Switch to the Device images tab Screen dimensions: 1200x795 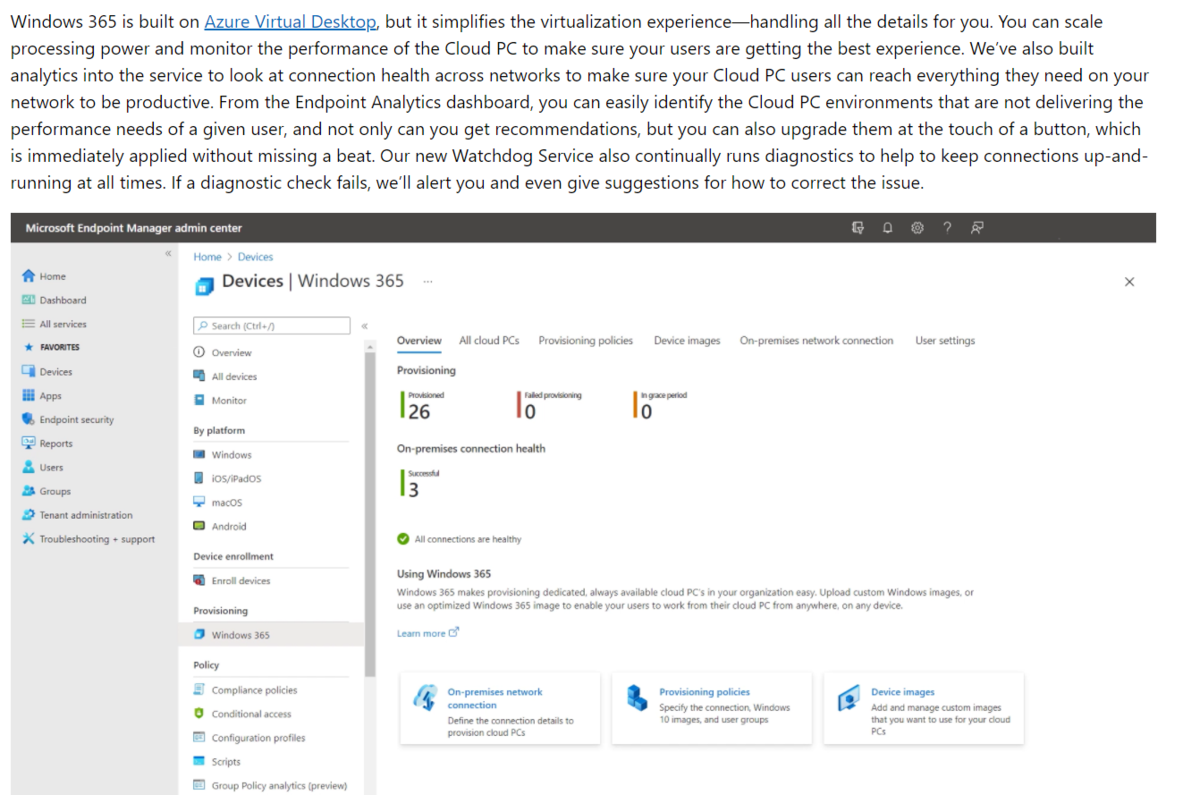click(x=687, y=340)
